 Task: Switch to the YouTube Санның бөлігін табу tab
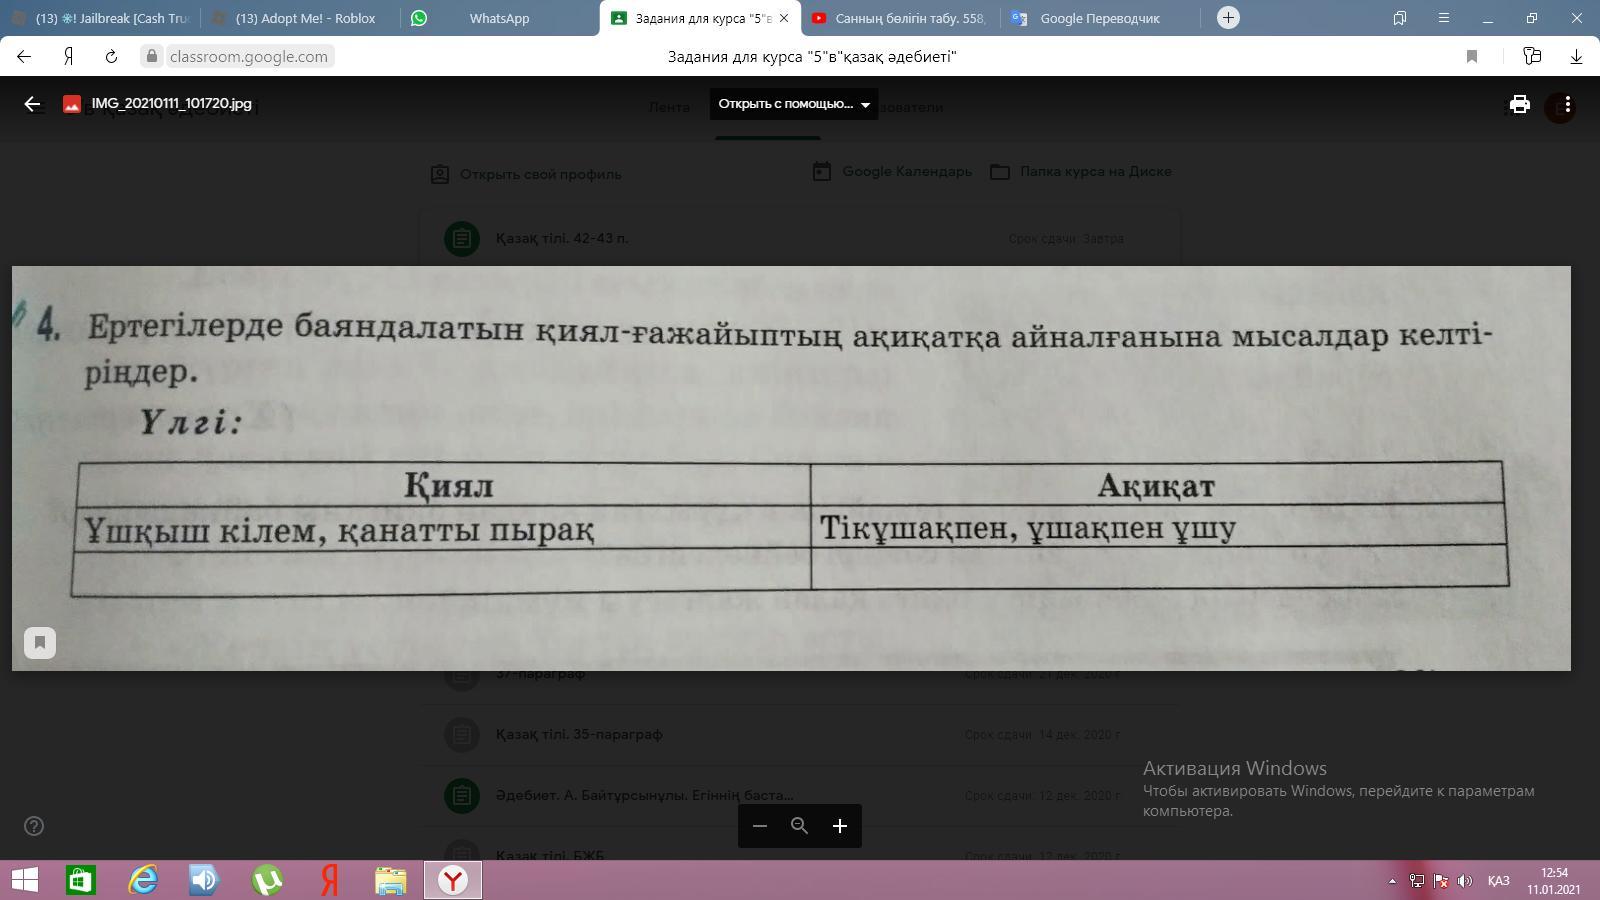(900, 18)
